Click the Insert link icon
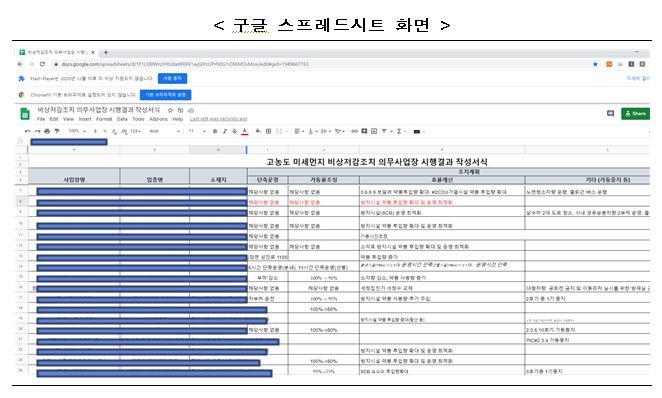This screenshot has width=662, height=398. [355, 131]
